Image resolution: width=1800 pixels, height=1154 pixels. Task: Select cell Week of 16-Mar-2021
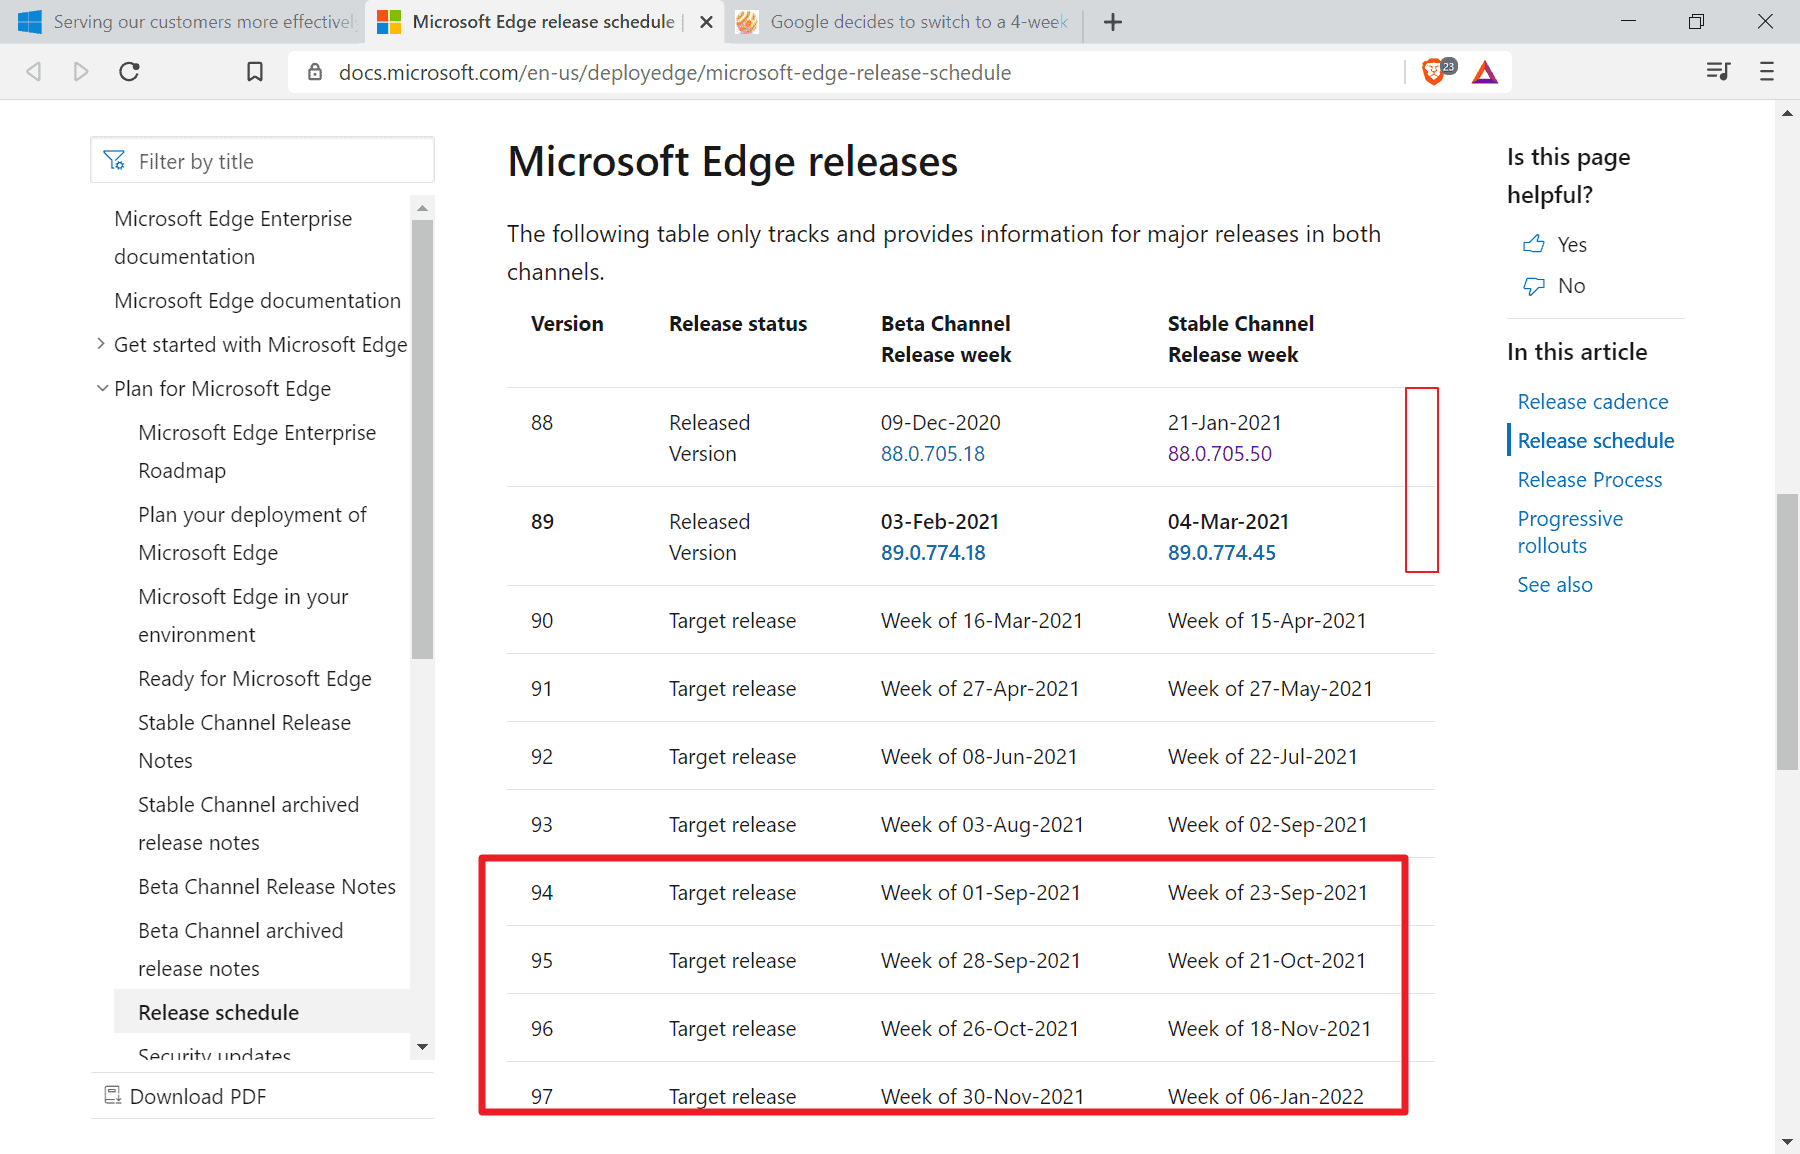point(981,621)
